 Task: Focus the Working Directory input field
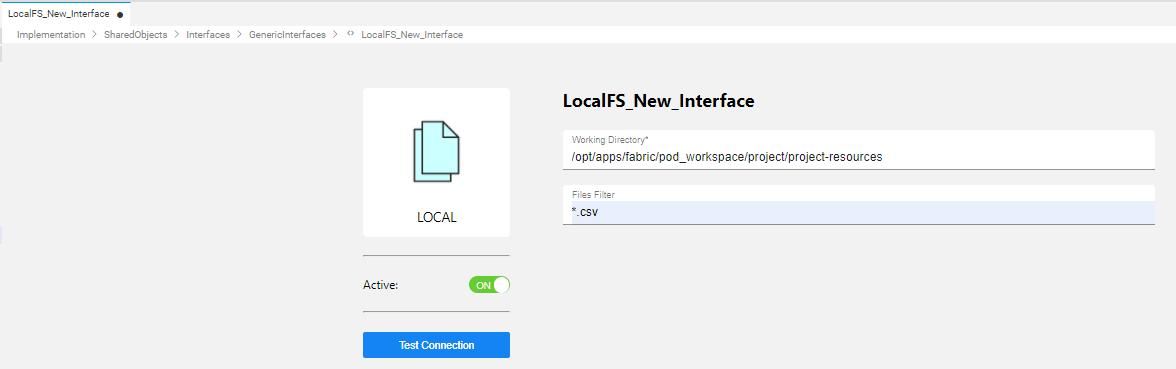[x=859, y=150]
